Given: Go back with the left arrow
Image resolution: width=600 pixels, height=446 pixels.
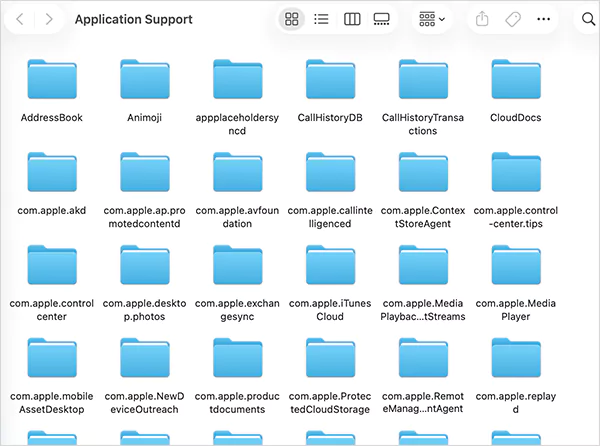Looking at the screenshot, I should pos(20,19).
